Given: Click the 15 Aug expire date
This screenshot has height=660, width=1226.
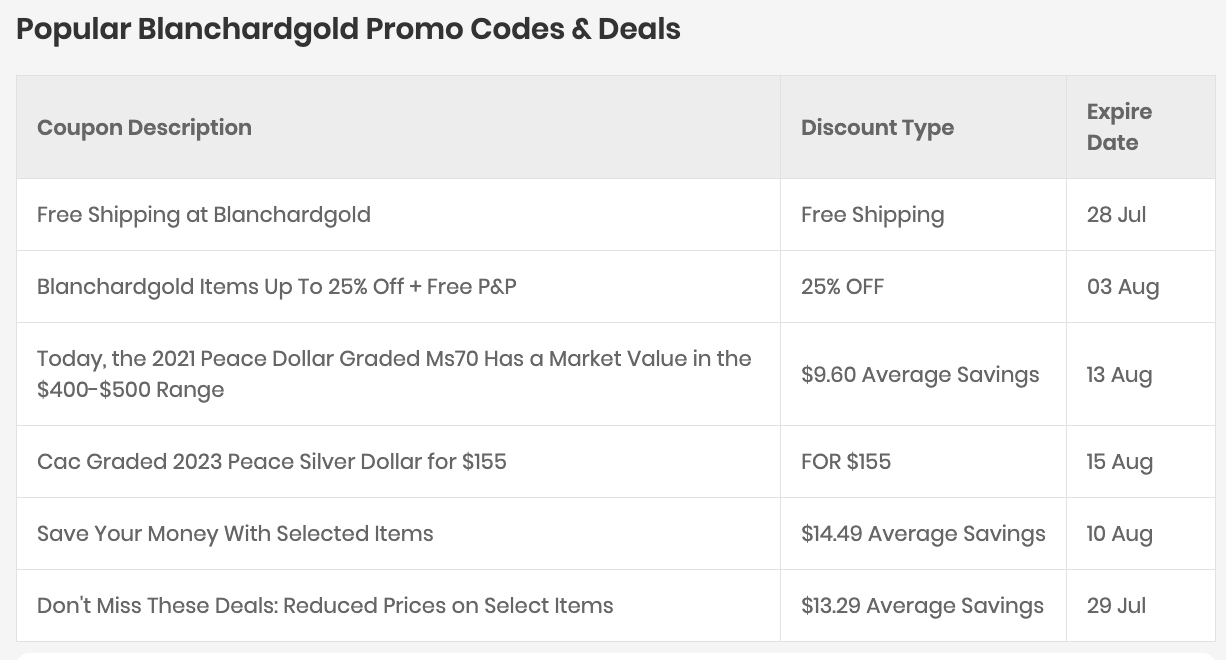Looking at the screenshot, I should pyautogui.click(x=1119, y=462).
